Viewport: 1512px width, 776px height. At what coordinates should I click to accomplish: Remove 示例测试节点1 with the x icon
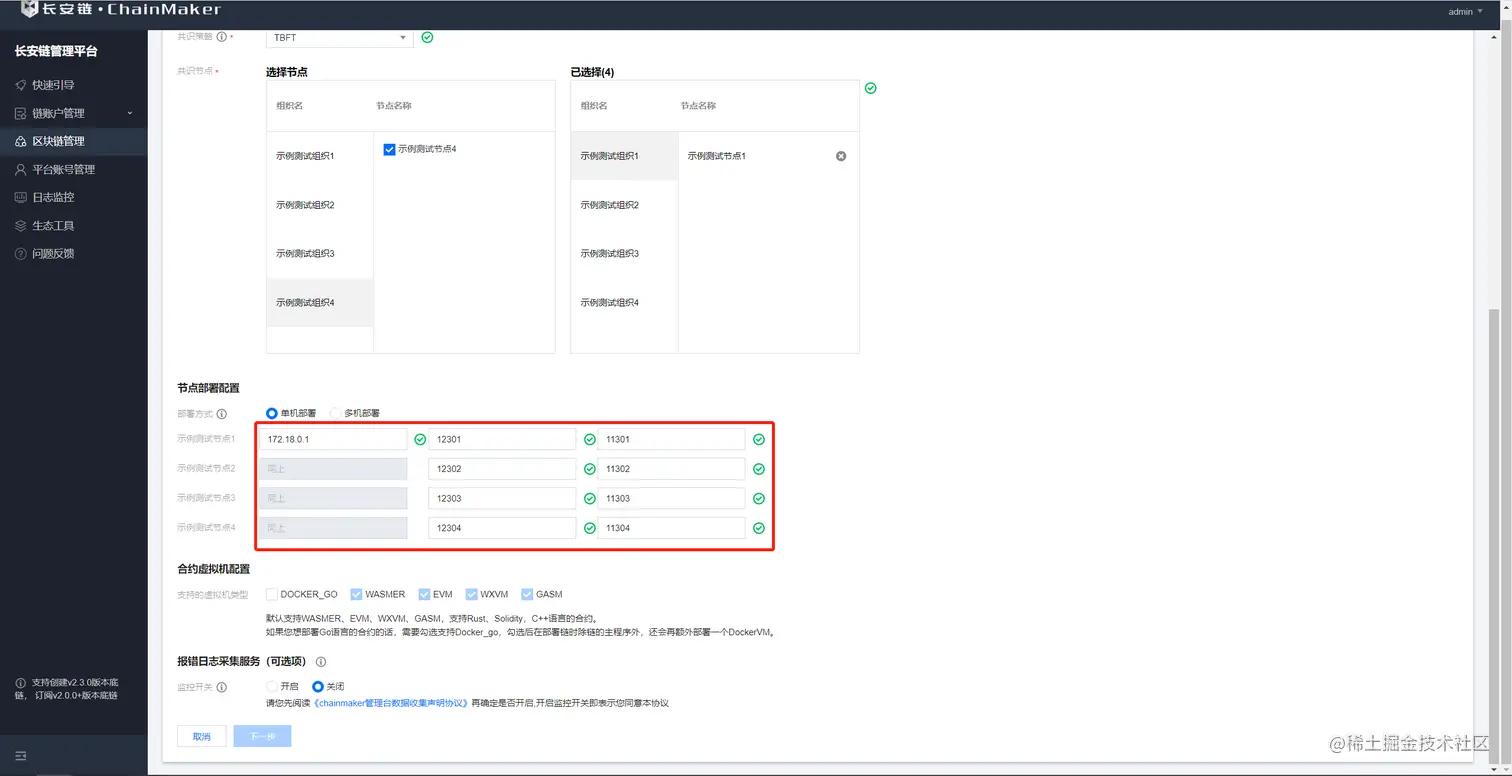[x=841, y=156]
